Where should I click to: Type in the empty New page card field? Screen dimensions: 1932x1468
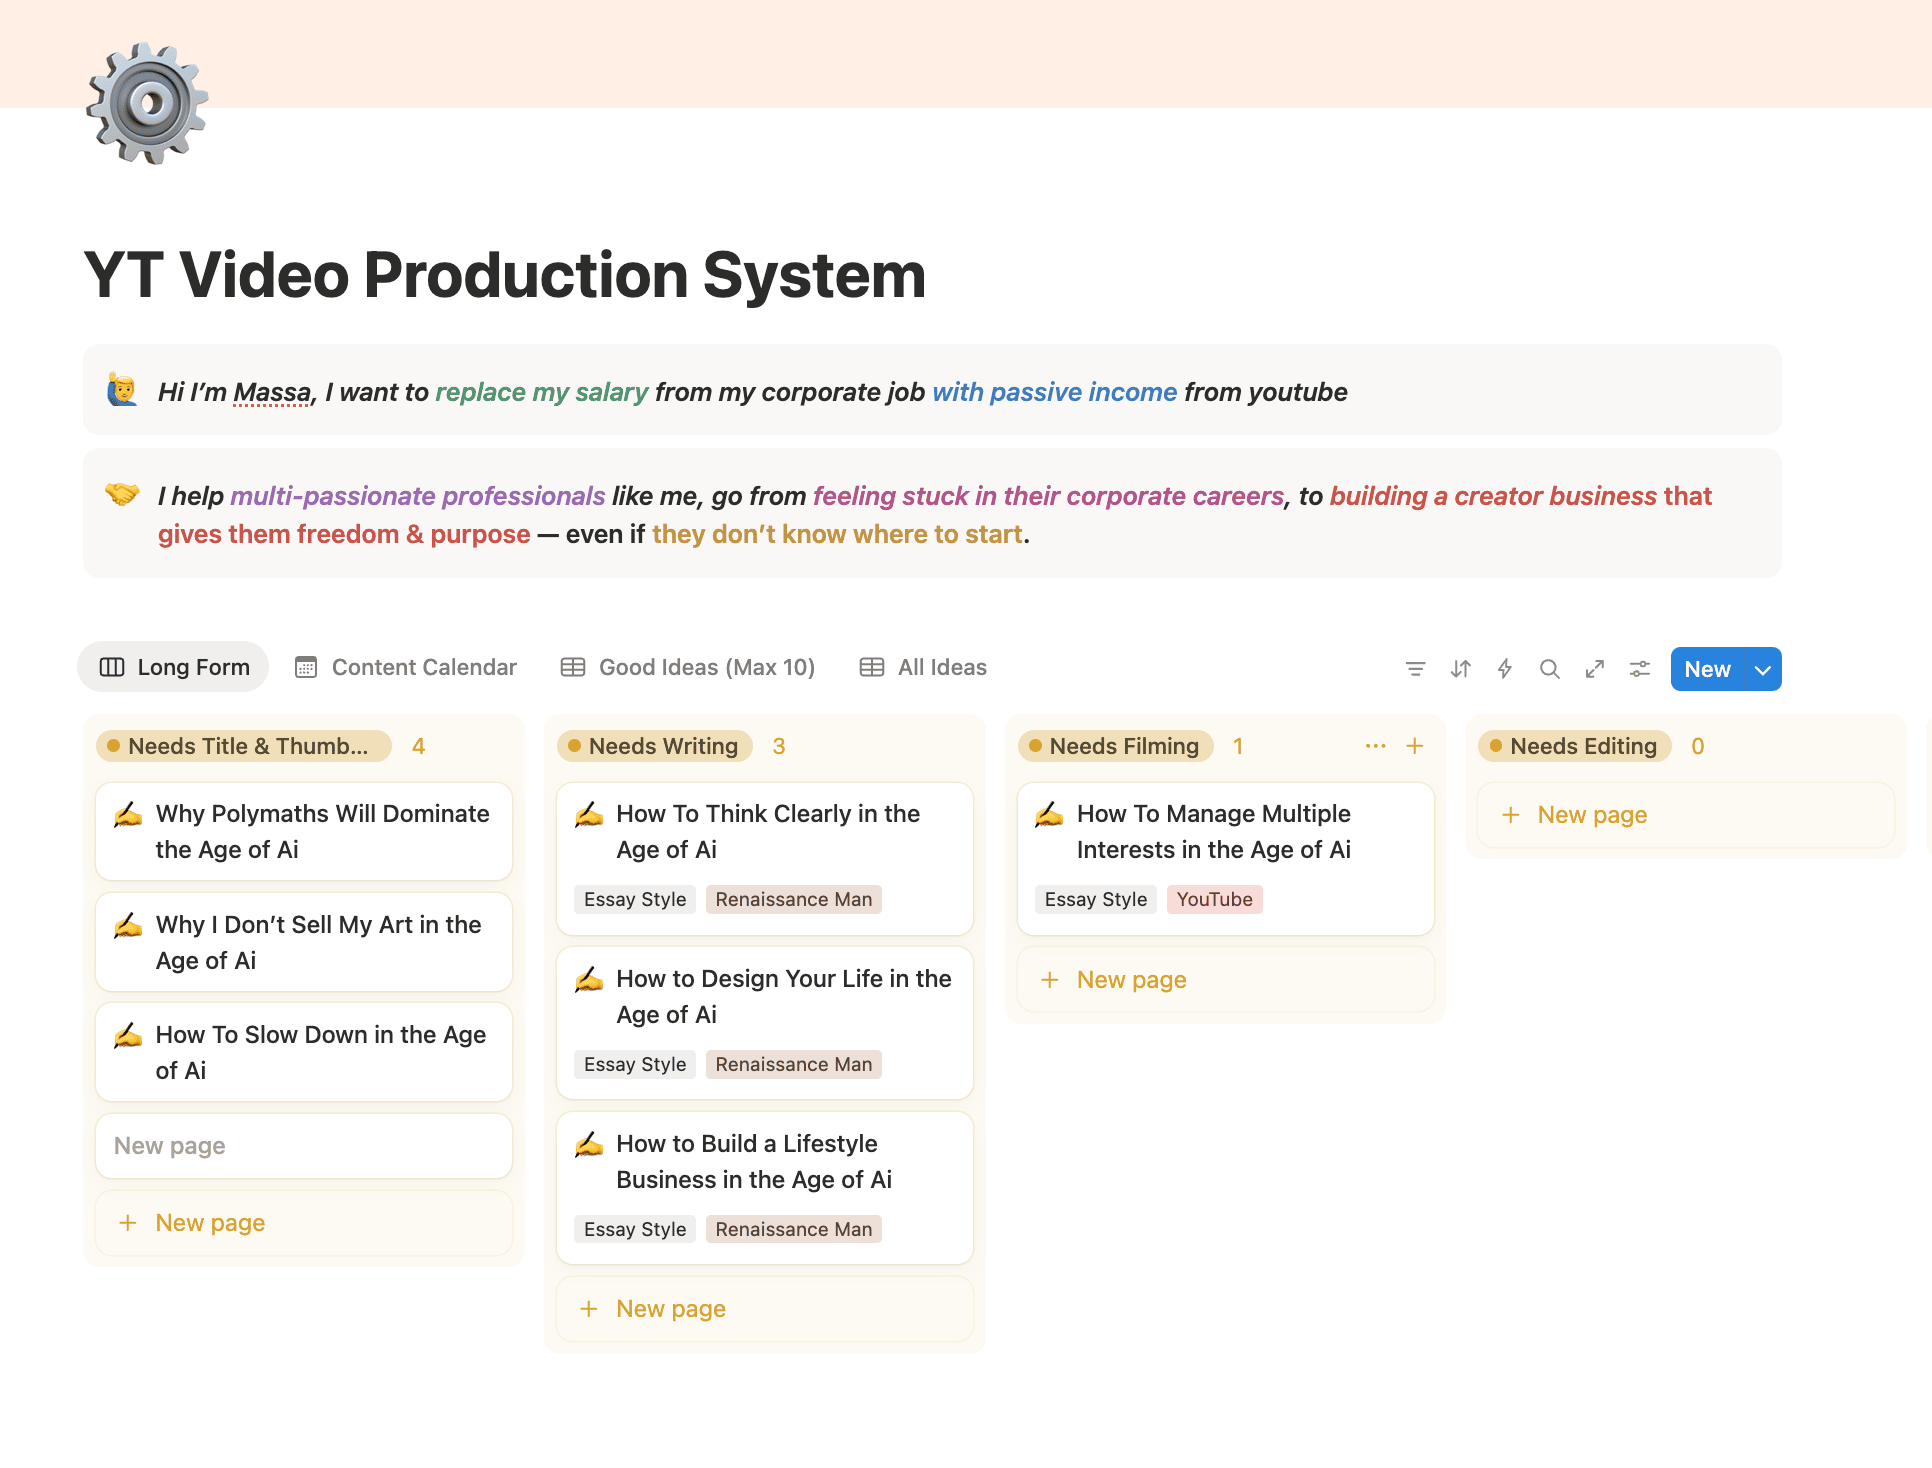tap(303, 1146)
